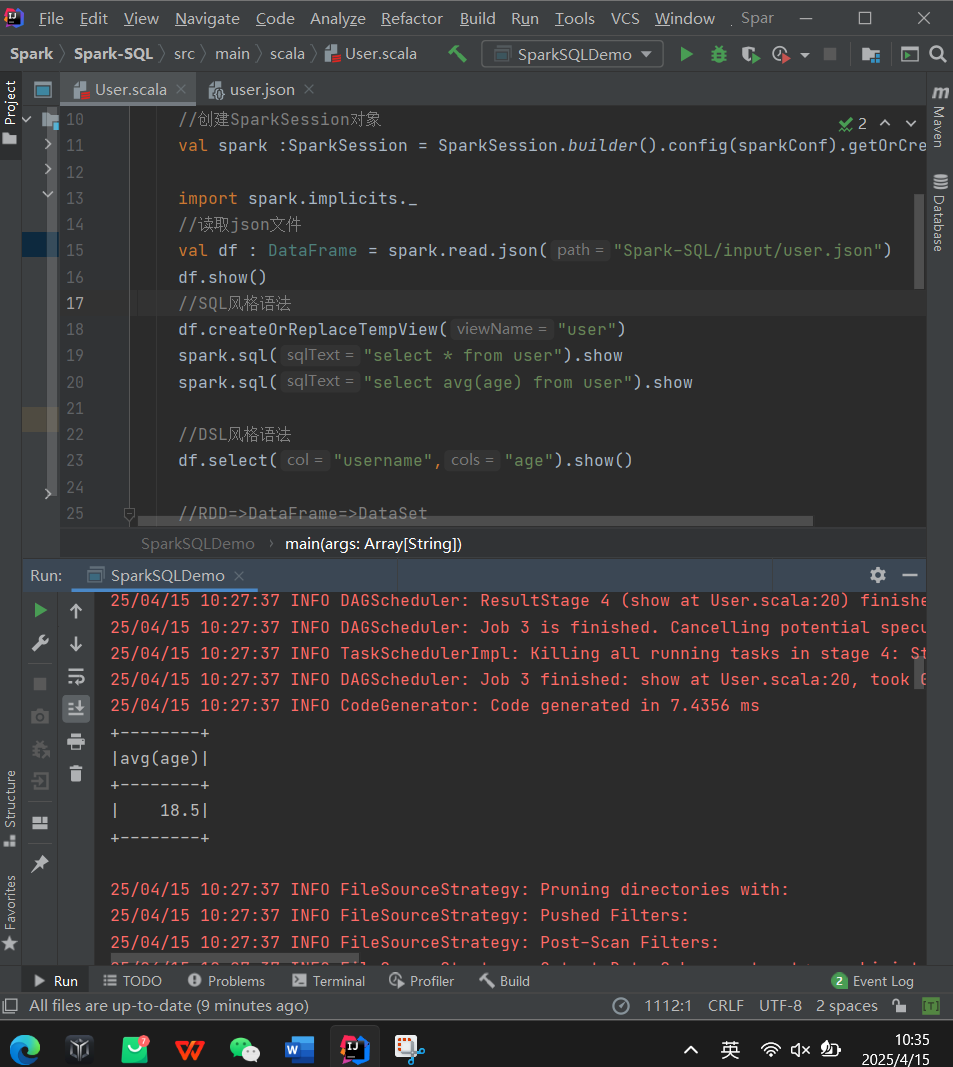Open the Profiler tool window
Image resolution: width=953 pixels, height=1067 pixels.
point(421,981)
